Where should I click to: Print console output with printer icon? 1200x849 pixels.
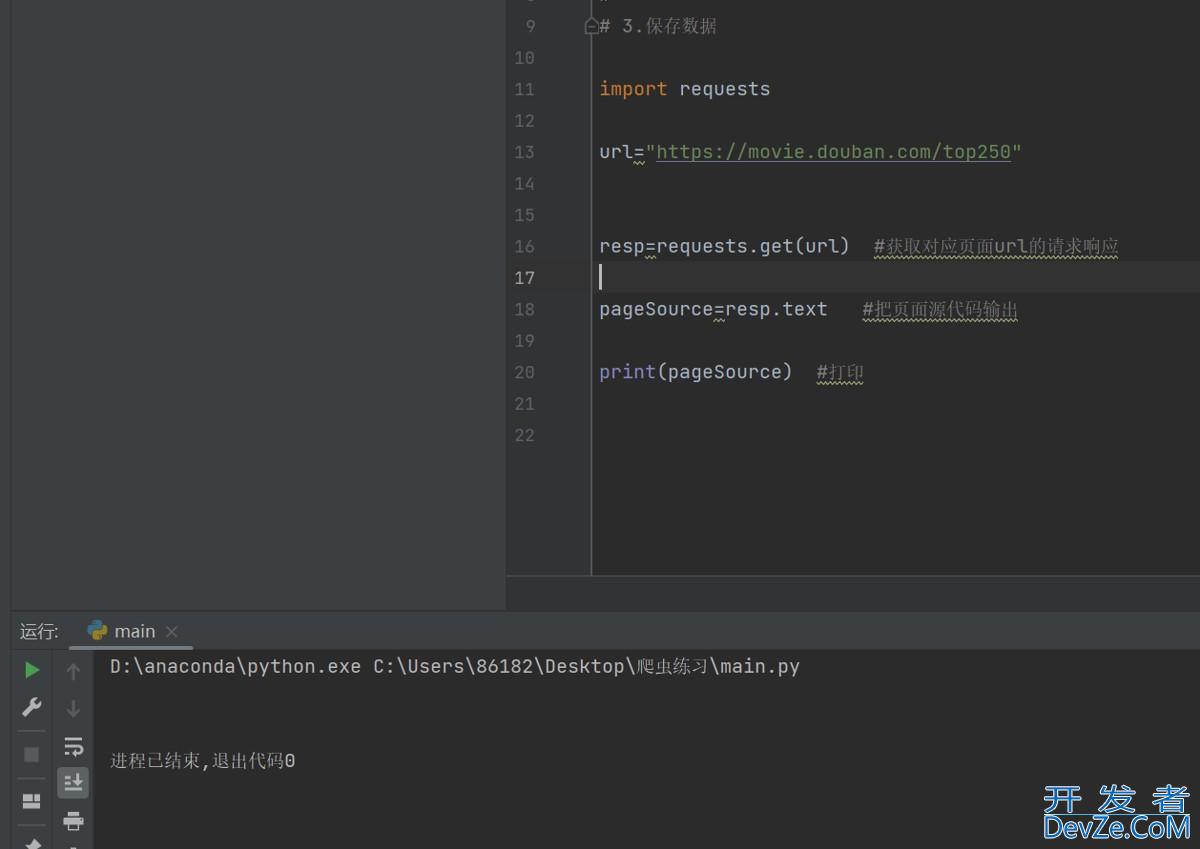pyautogui.click(x=73, y=821)
